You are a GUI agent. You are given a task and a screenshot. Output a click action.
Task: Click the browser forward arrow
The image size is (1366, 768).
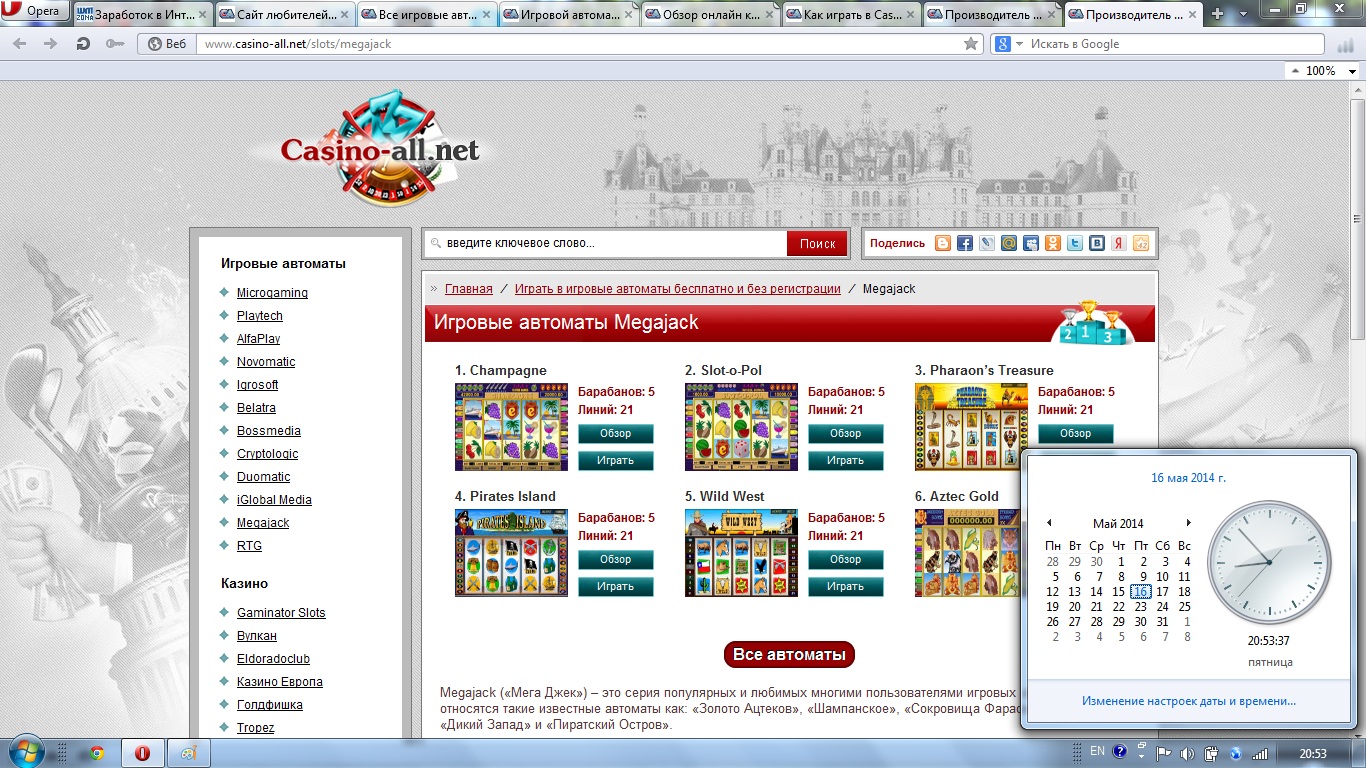(50, 44)
